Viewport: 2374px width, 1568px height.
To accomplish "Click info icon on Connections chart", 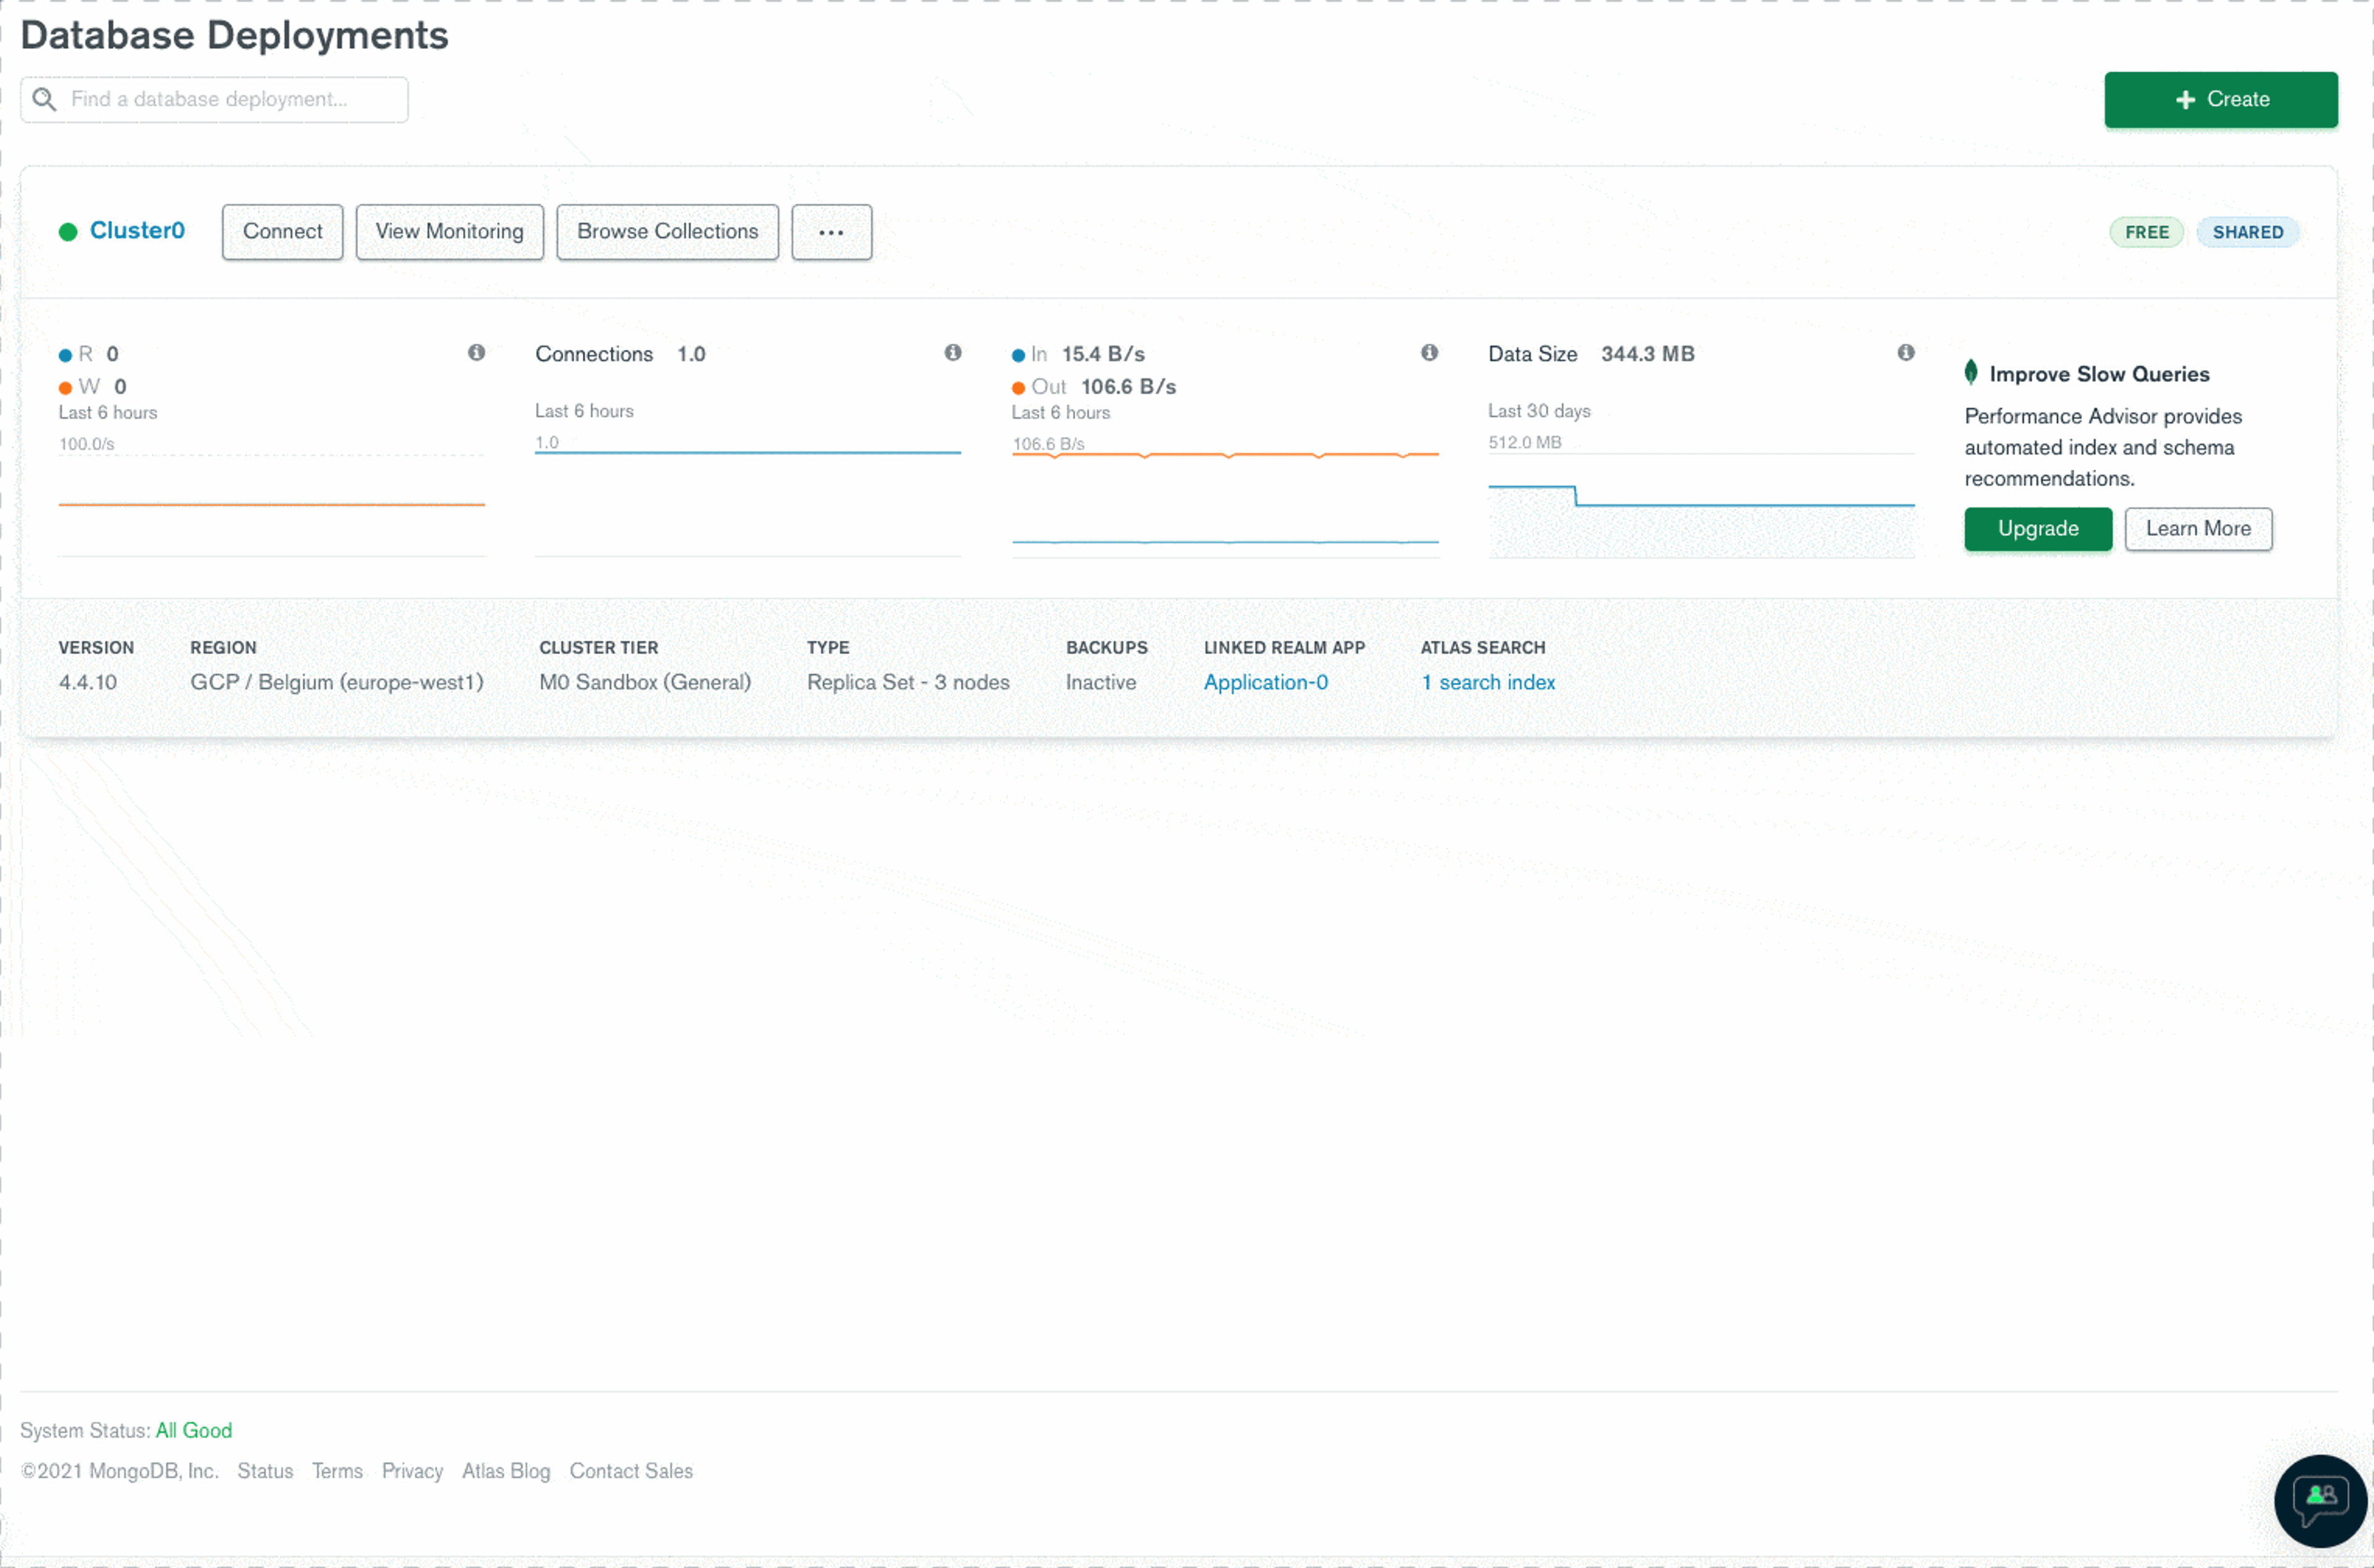I will click(952, 352).
